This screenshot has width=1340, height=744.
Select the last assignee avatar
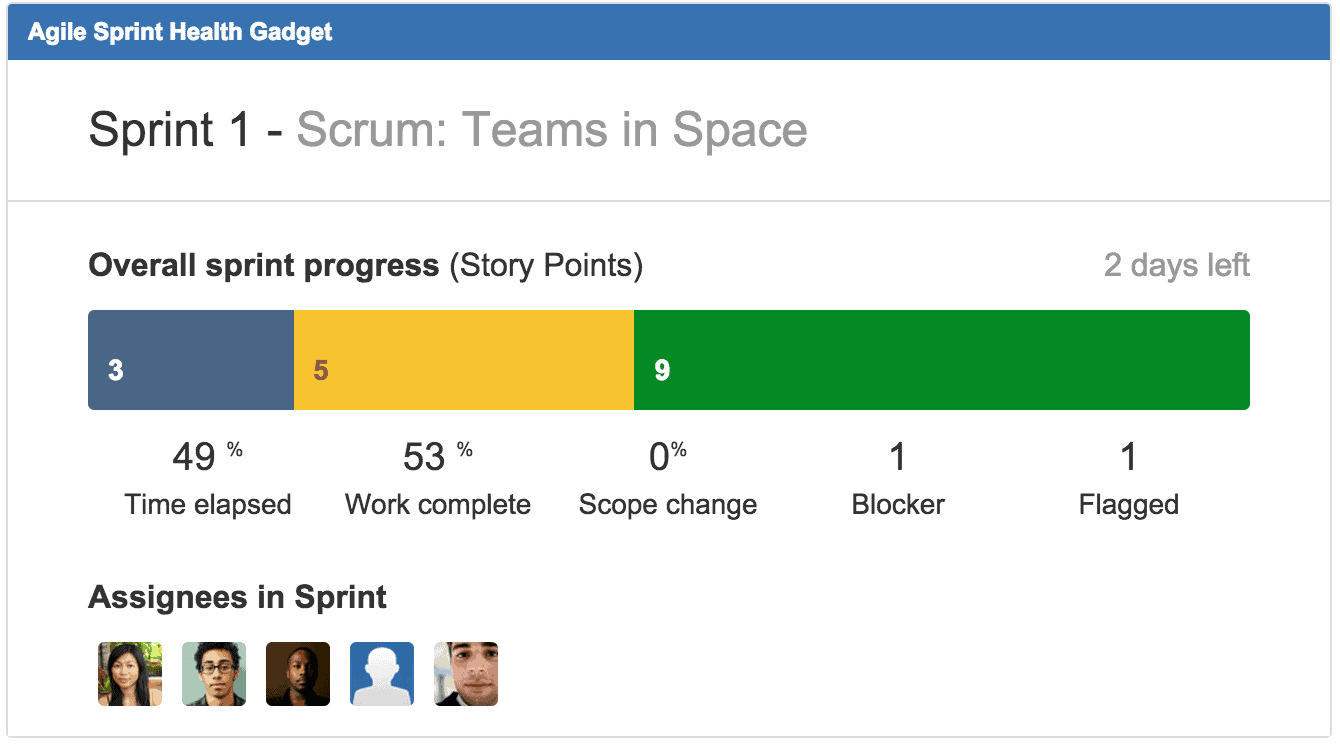tap(466, 674)
